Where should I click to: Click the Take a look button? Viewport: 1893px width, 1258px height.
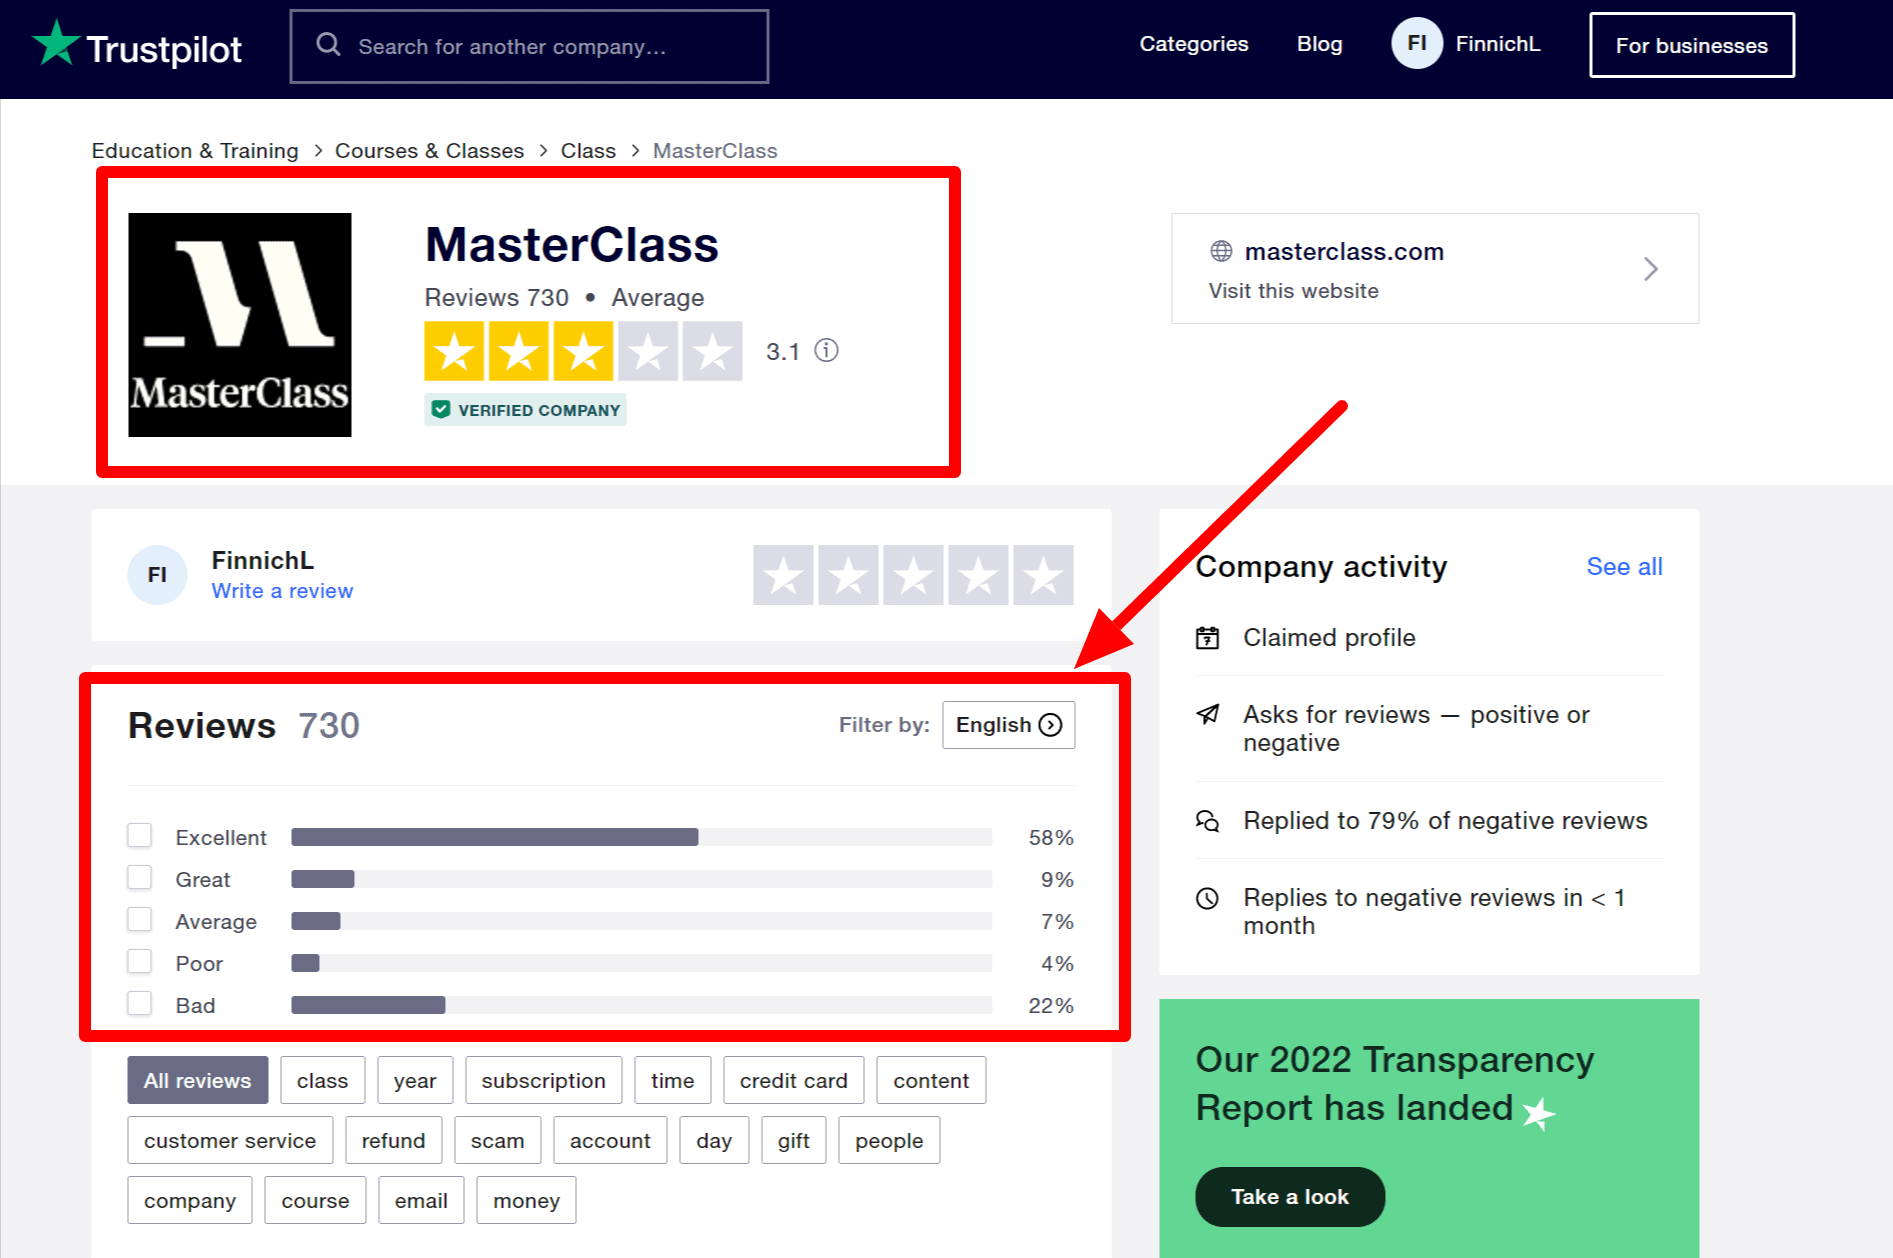pyautogui.click(x=1290, y=1197)
